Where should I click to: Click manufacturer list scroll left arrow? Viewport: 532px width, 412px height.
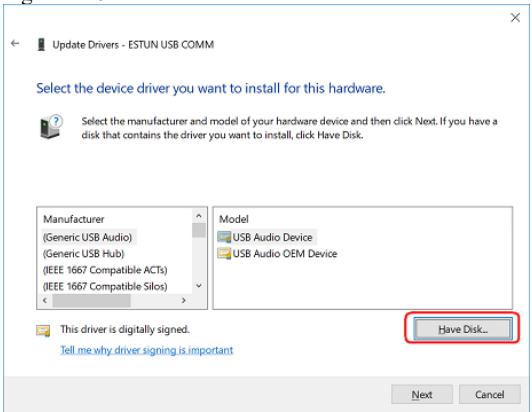[45, 300]
